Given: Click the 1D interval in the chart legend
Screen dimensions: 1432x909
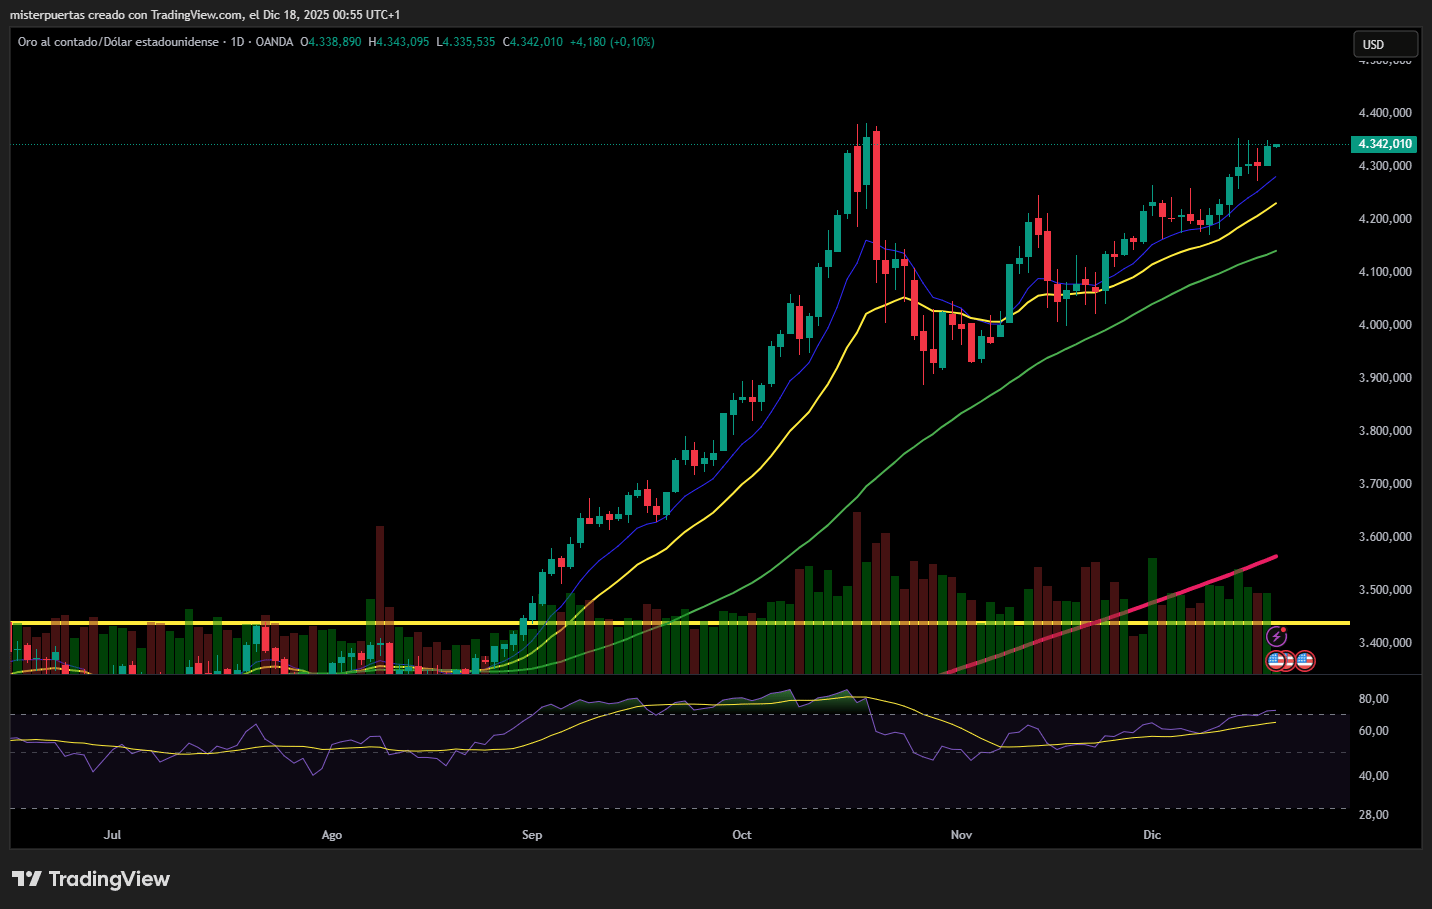Looking at the screenshot, I should coord(237,42).
